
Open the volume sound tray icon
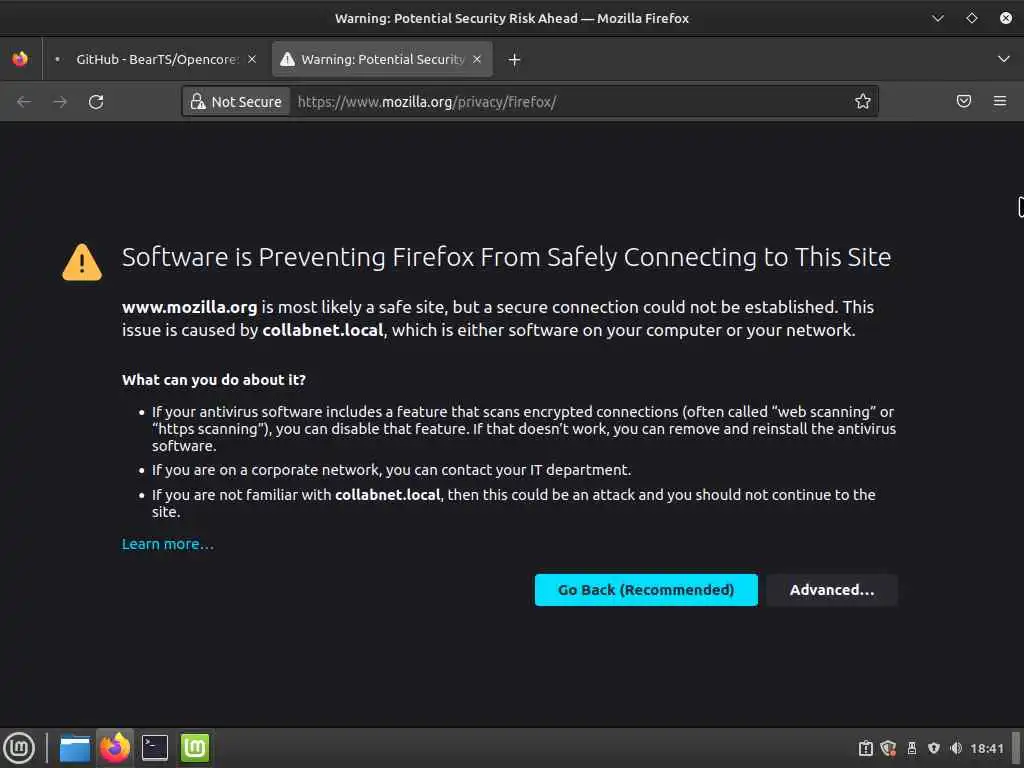(x=956, y=748)
